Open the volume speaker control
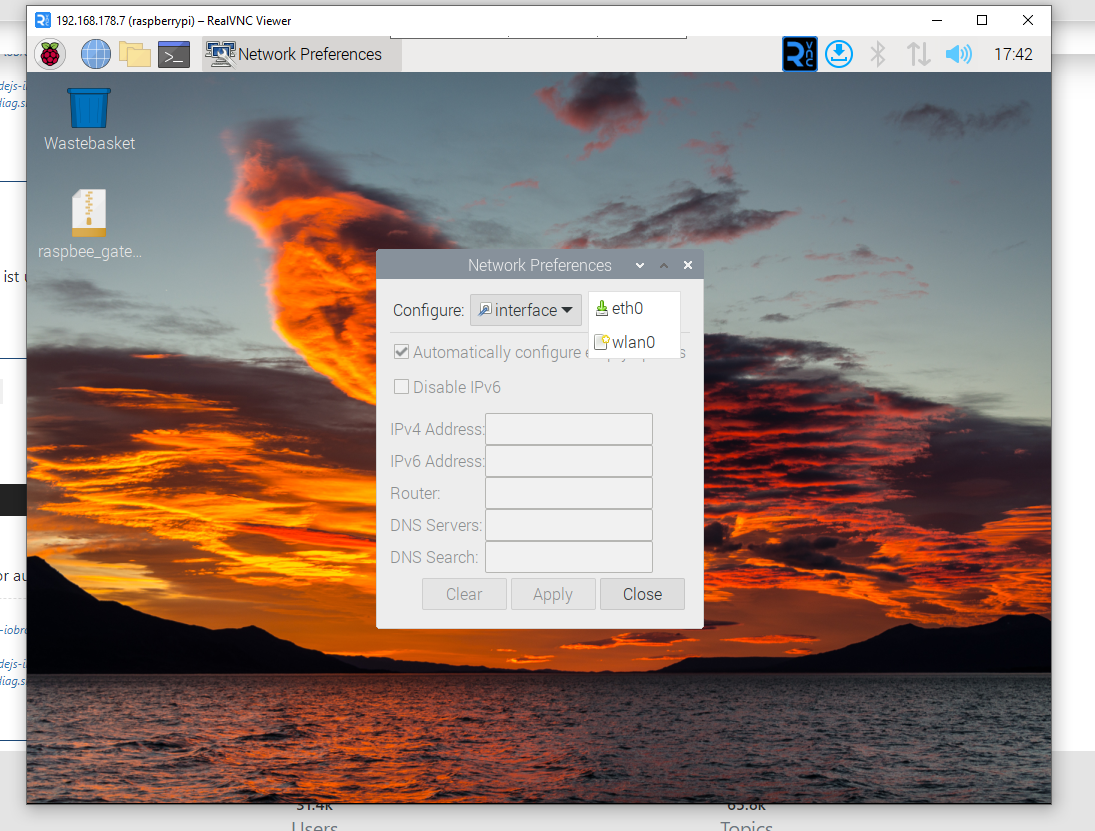 [958, 54]
